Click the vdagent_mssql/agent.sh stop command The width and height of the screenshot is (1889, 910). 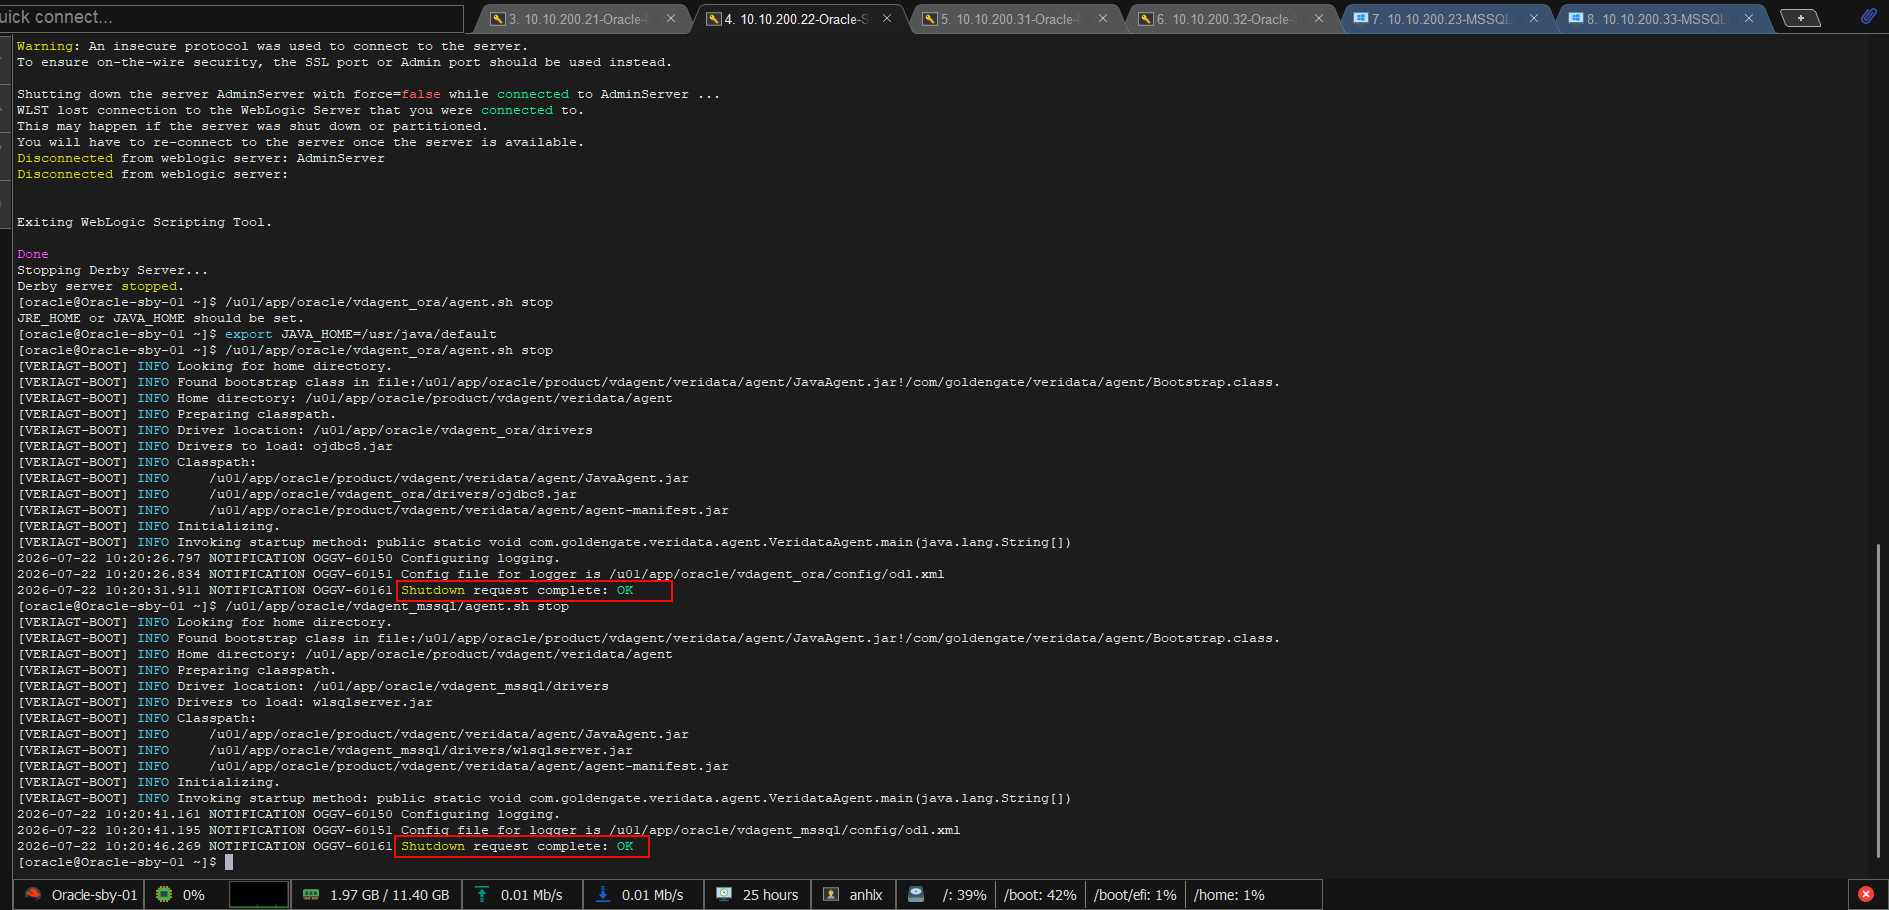[397, 606]
